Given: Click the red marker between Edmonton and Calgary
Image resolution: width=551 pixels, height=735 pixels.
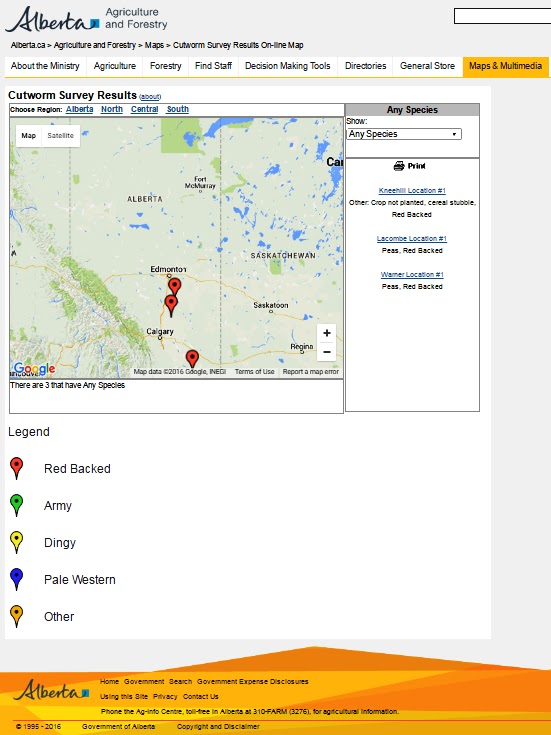Looking at the screenshot, I should point(171,306).
